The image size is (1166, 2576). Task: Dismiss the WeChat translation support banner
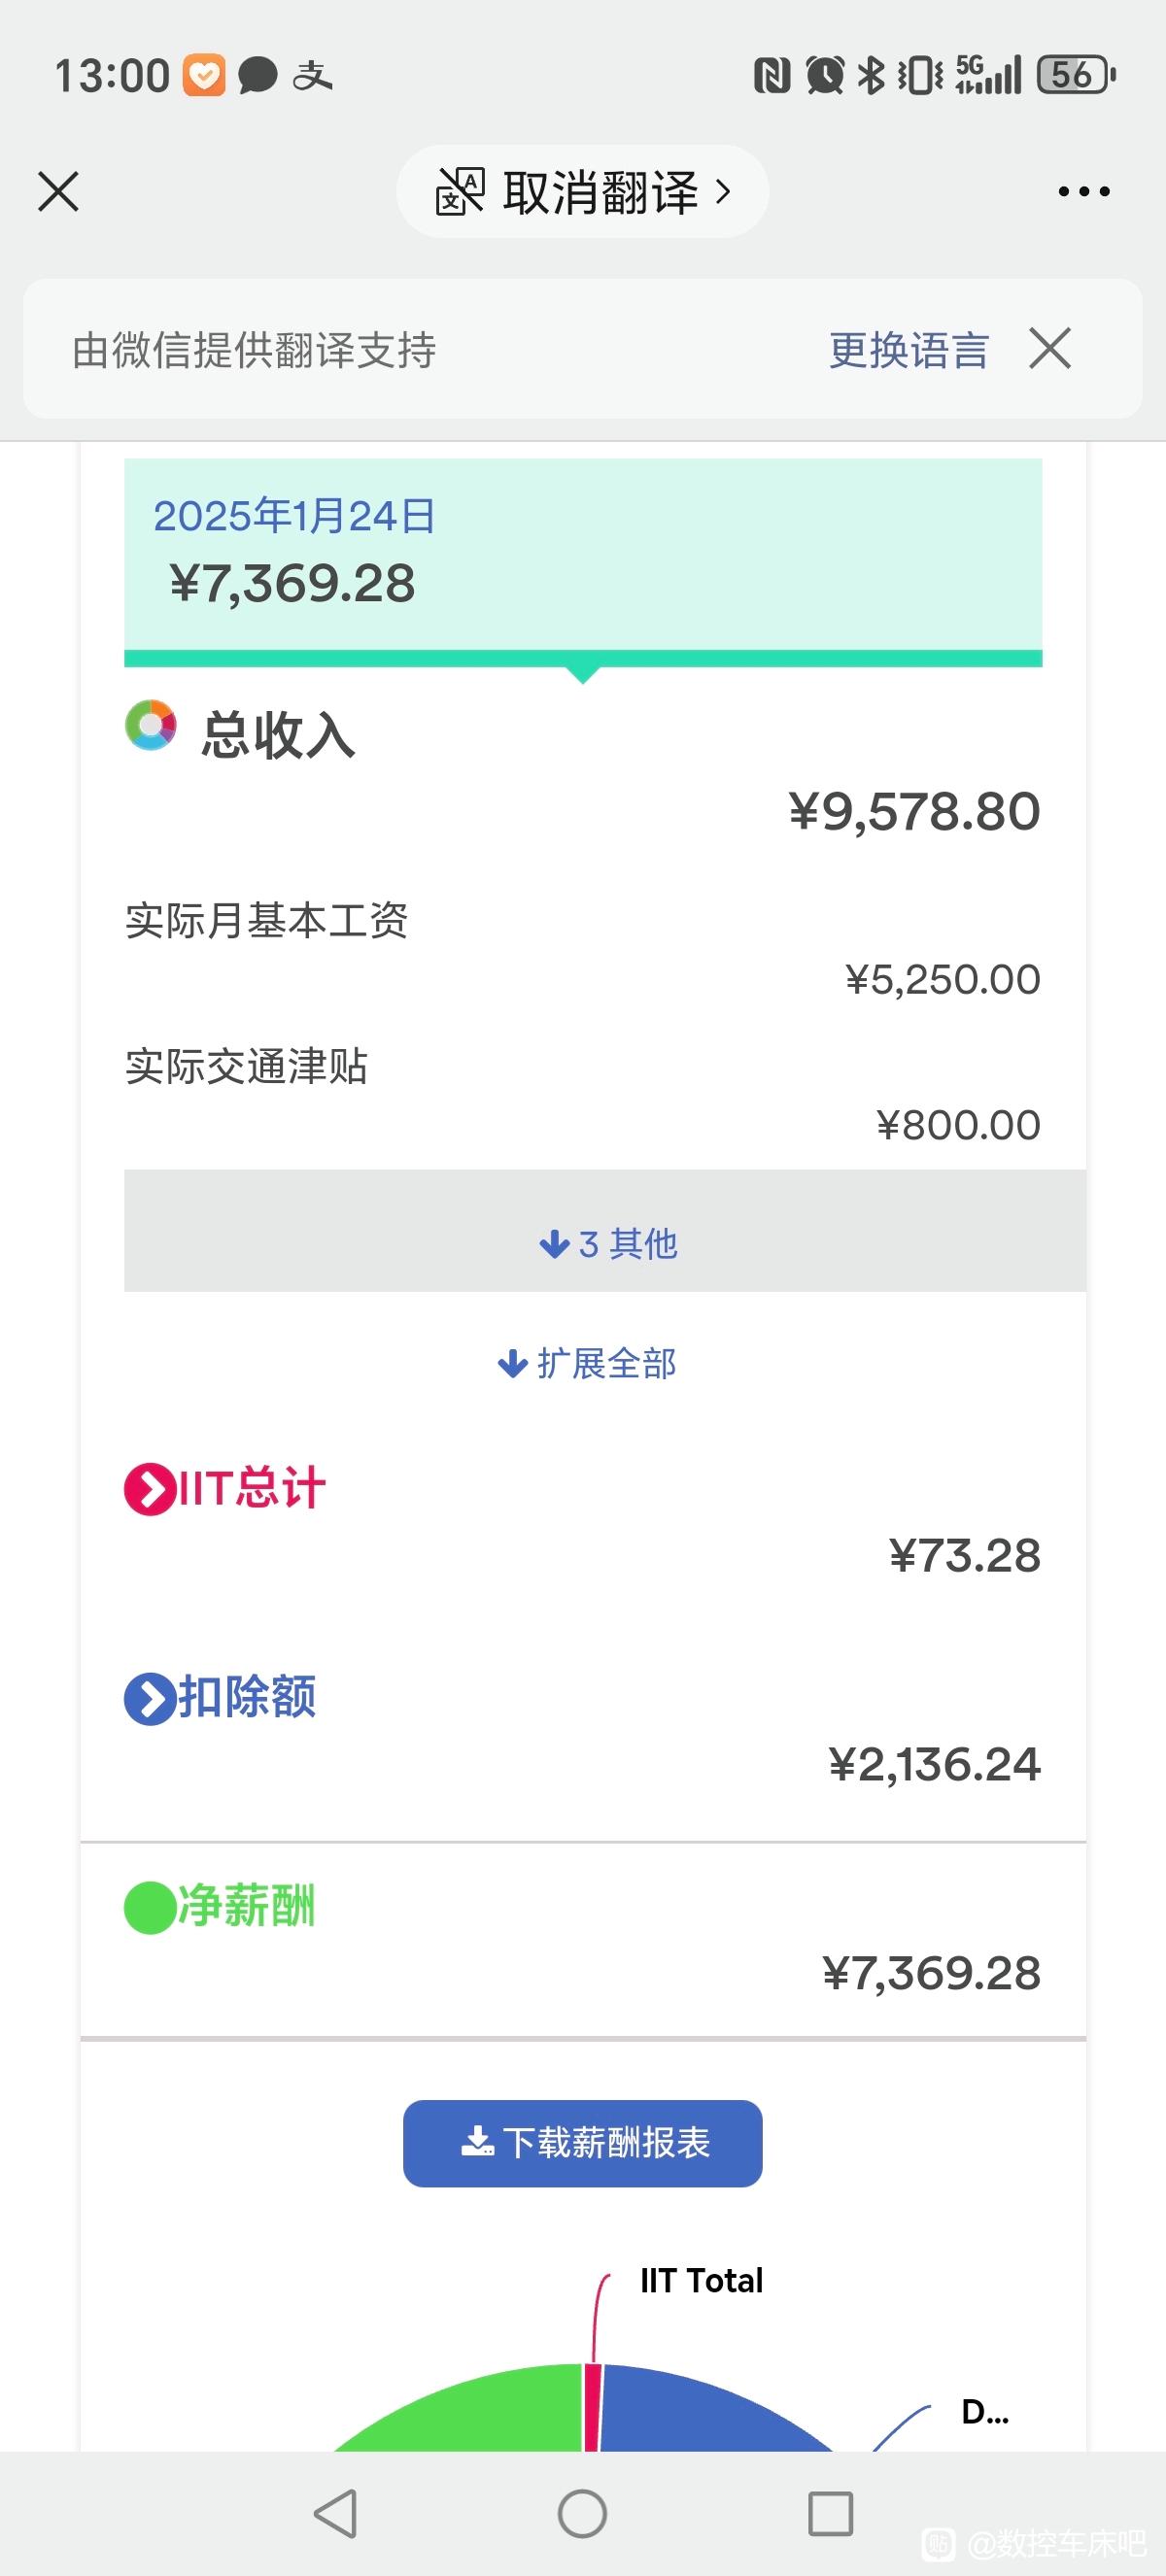click(1050, 349)
